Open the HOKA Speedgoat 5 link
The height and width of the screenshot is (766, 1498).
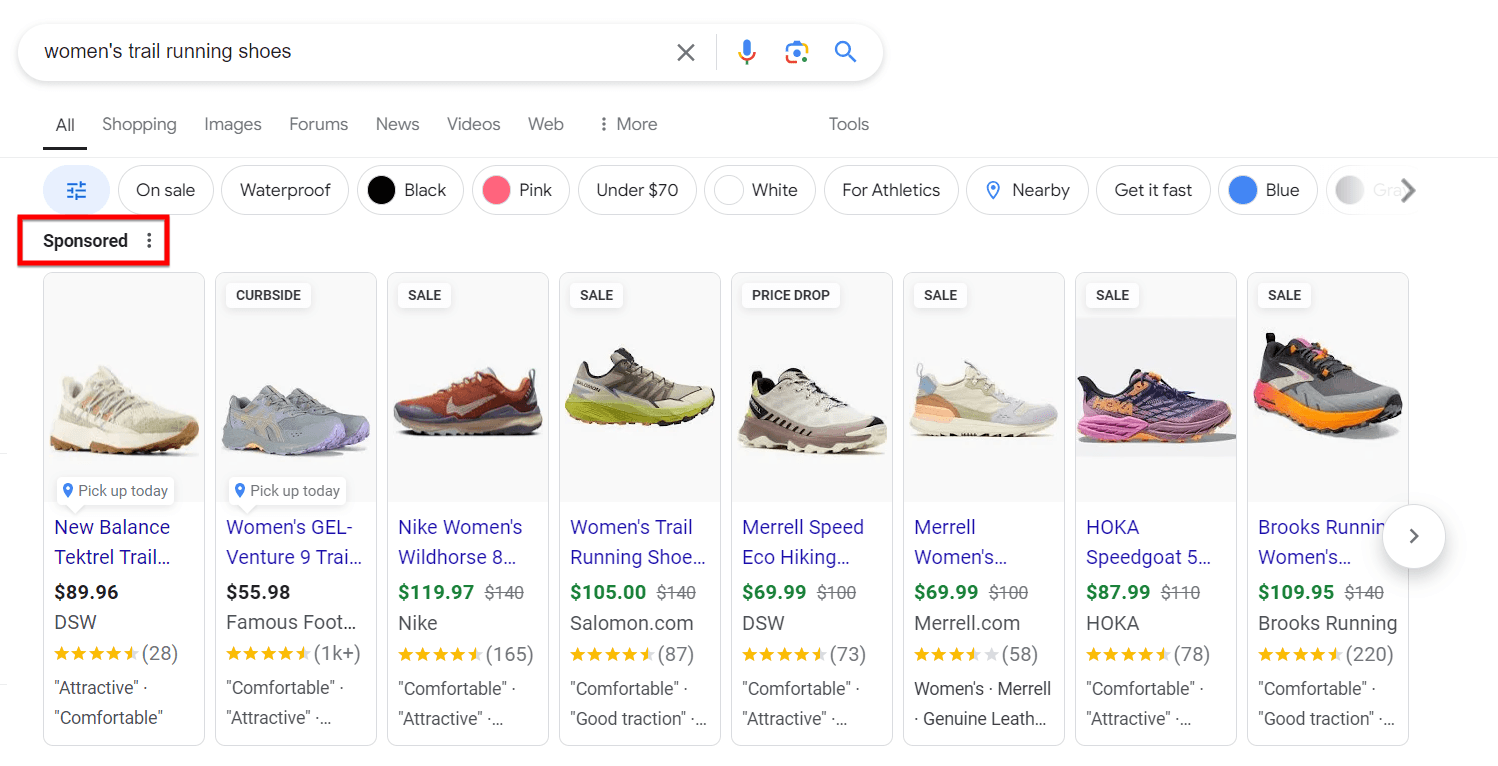click(1148, 542)
